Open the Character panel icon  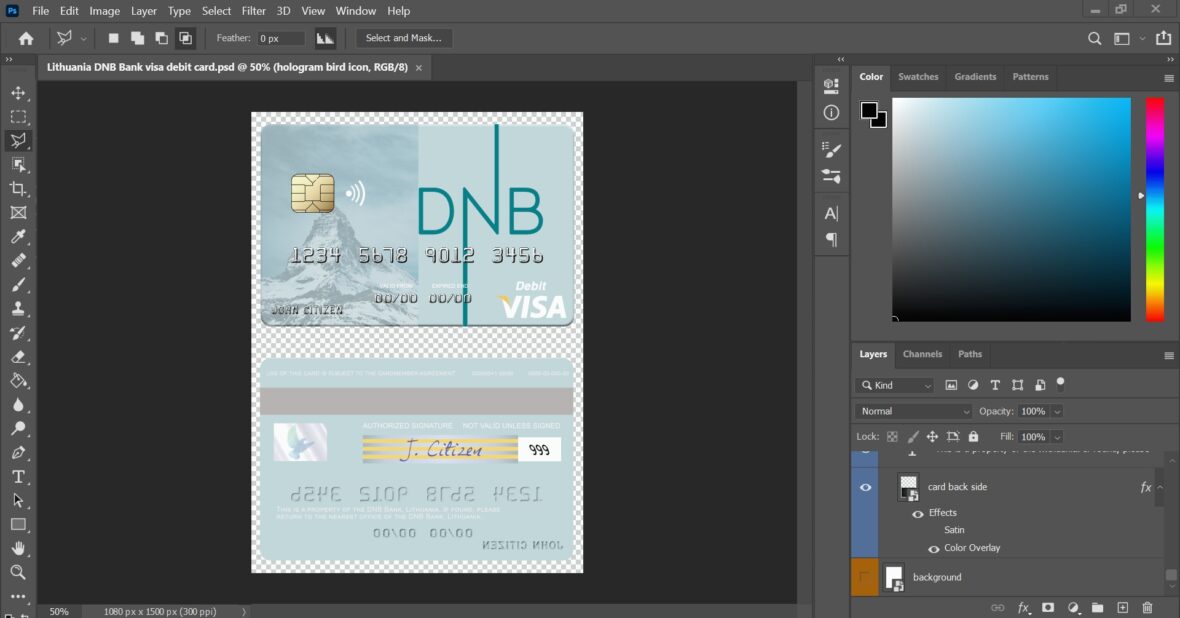[830, 212]
